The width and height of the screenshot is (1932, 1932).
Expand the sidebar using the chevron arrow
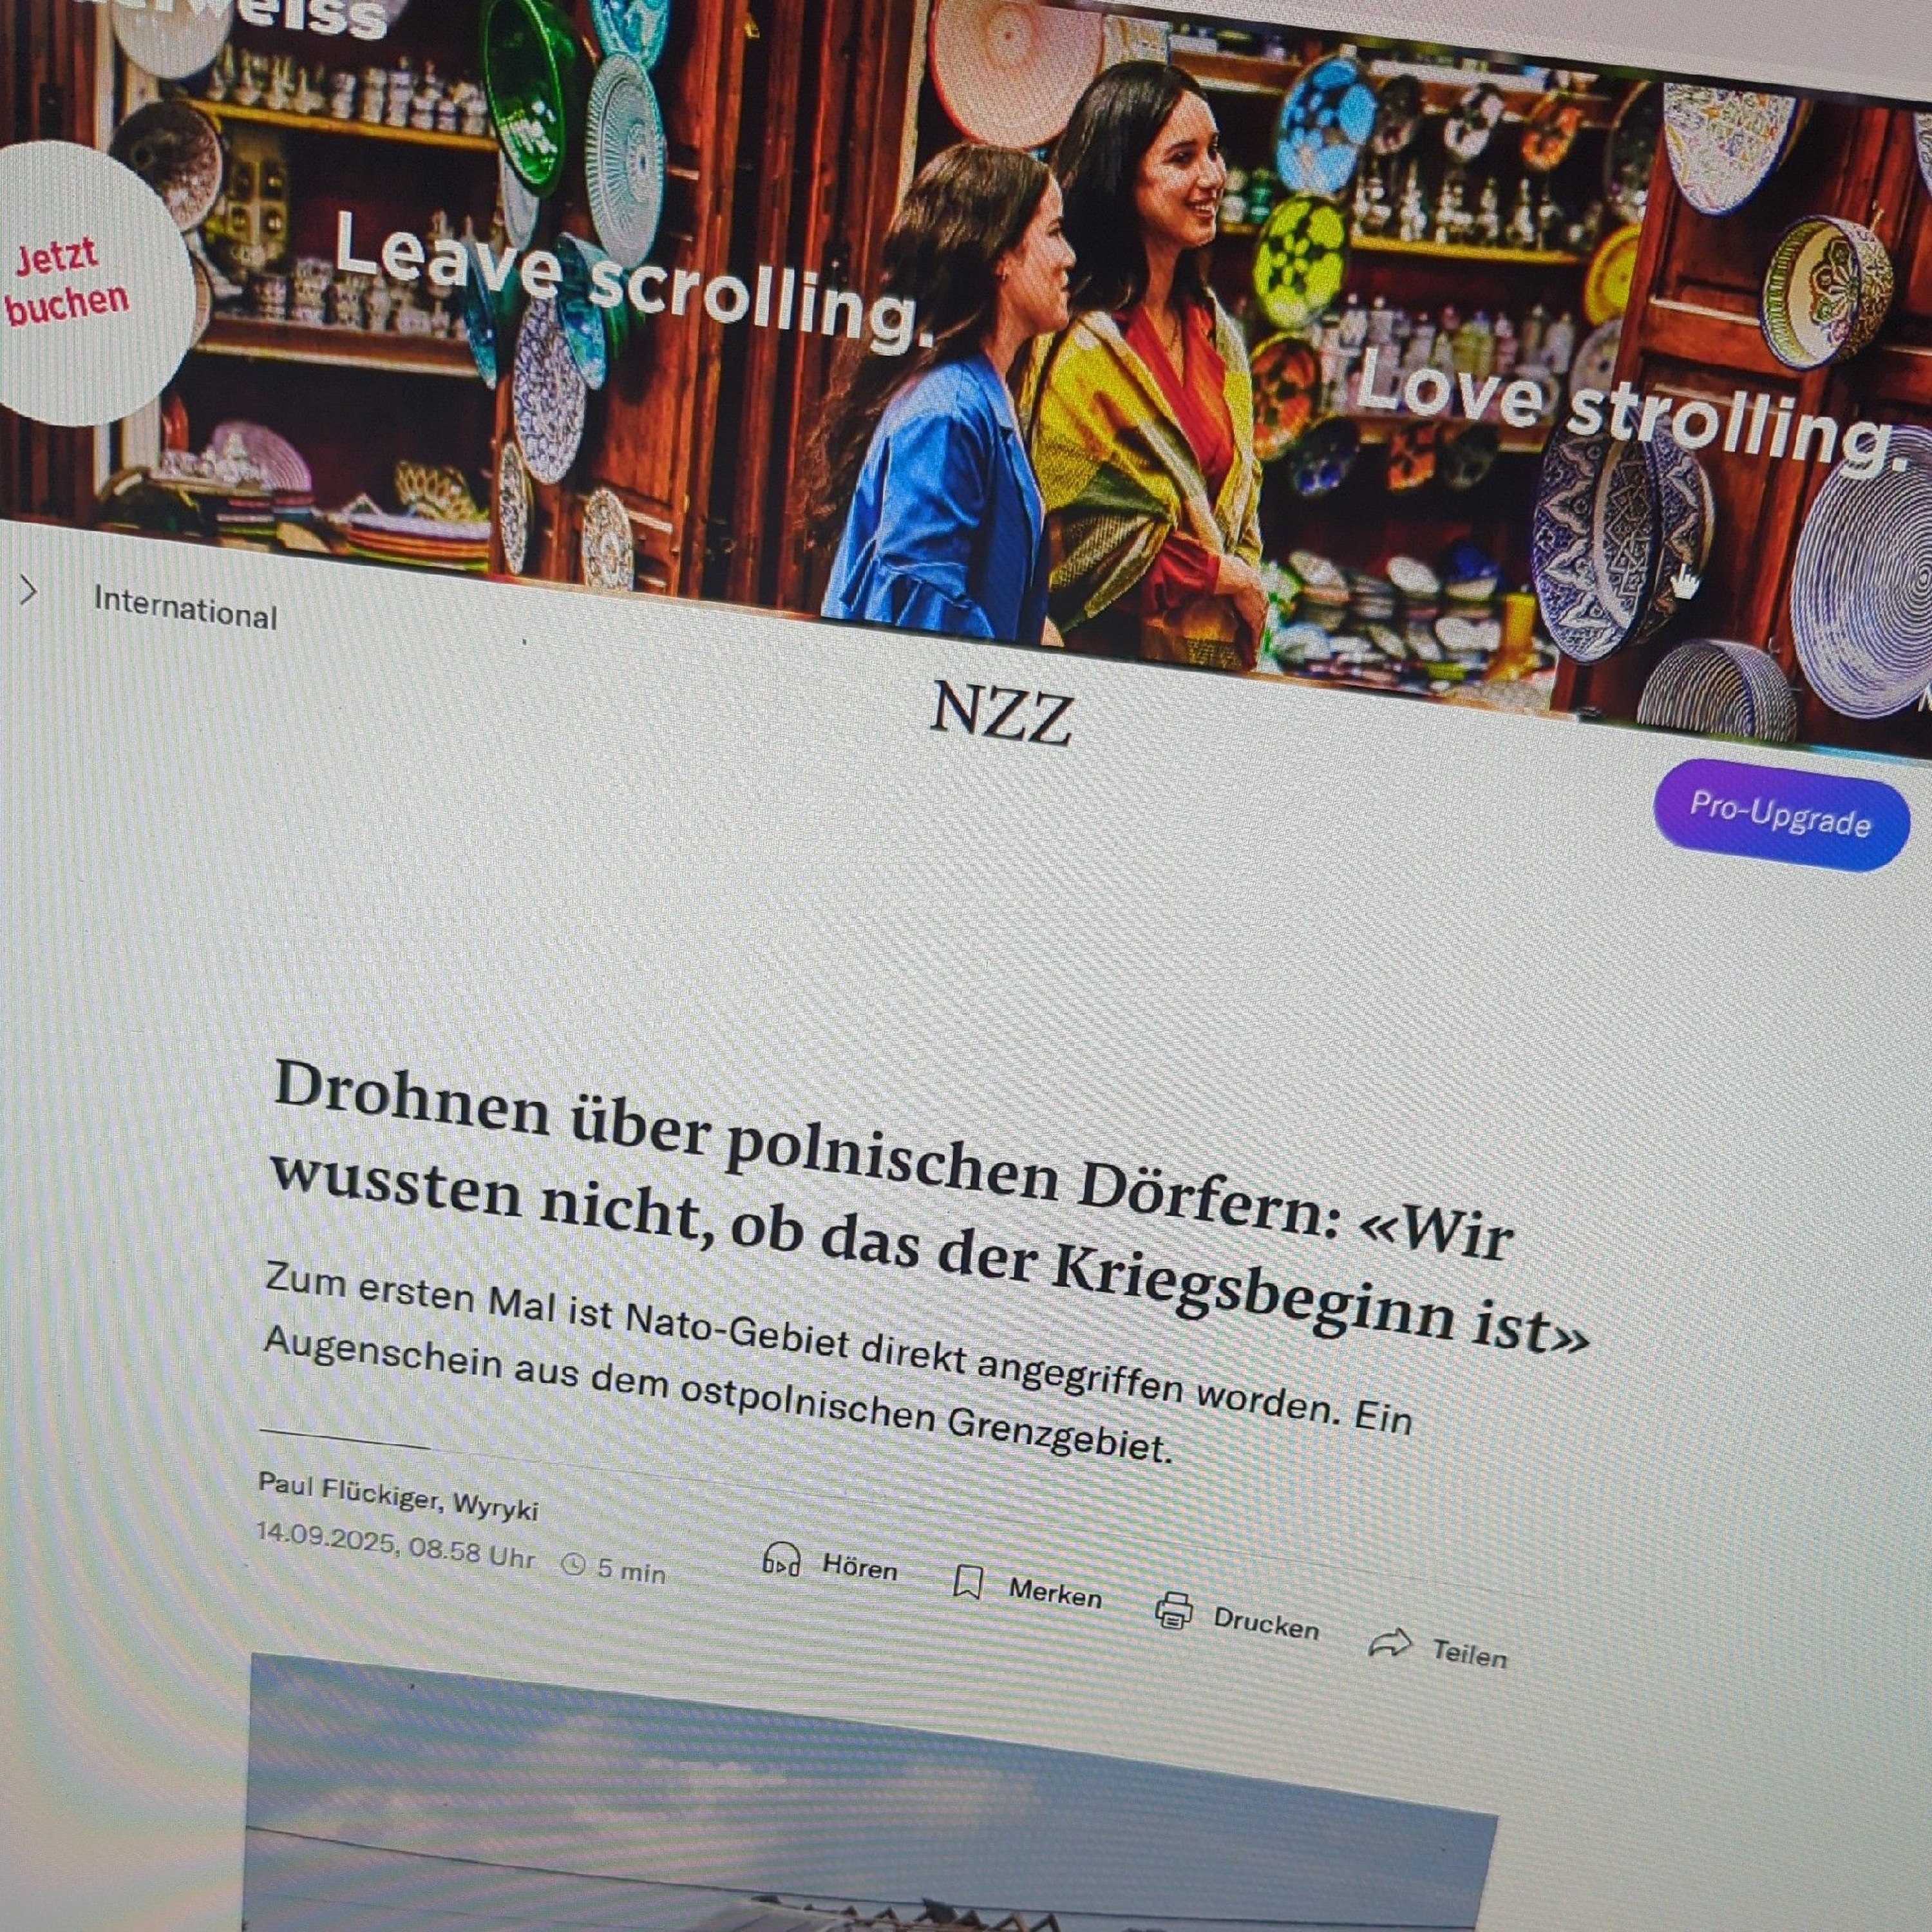tap(28, 591)
